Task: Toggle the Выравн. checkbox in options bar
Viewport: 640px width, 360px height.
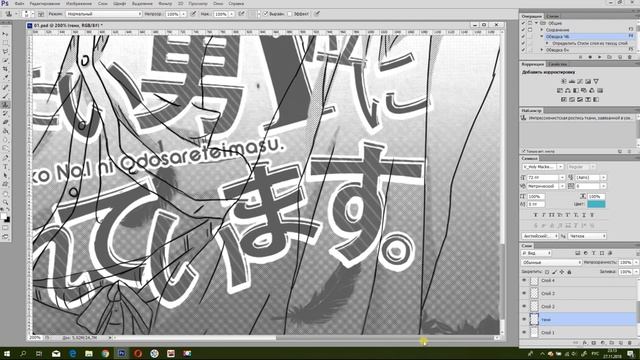Action: click(x=266, y=14)
